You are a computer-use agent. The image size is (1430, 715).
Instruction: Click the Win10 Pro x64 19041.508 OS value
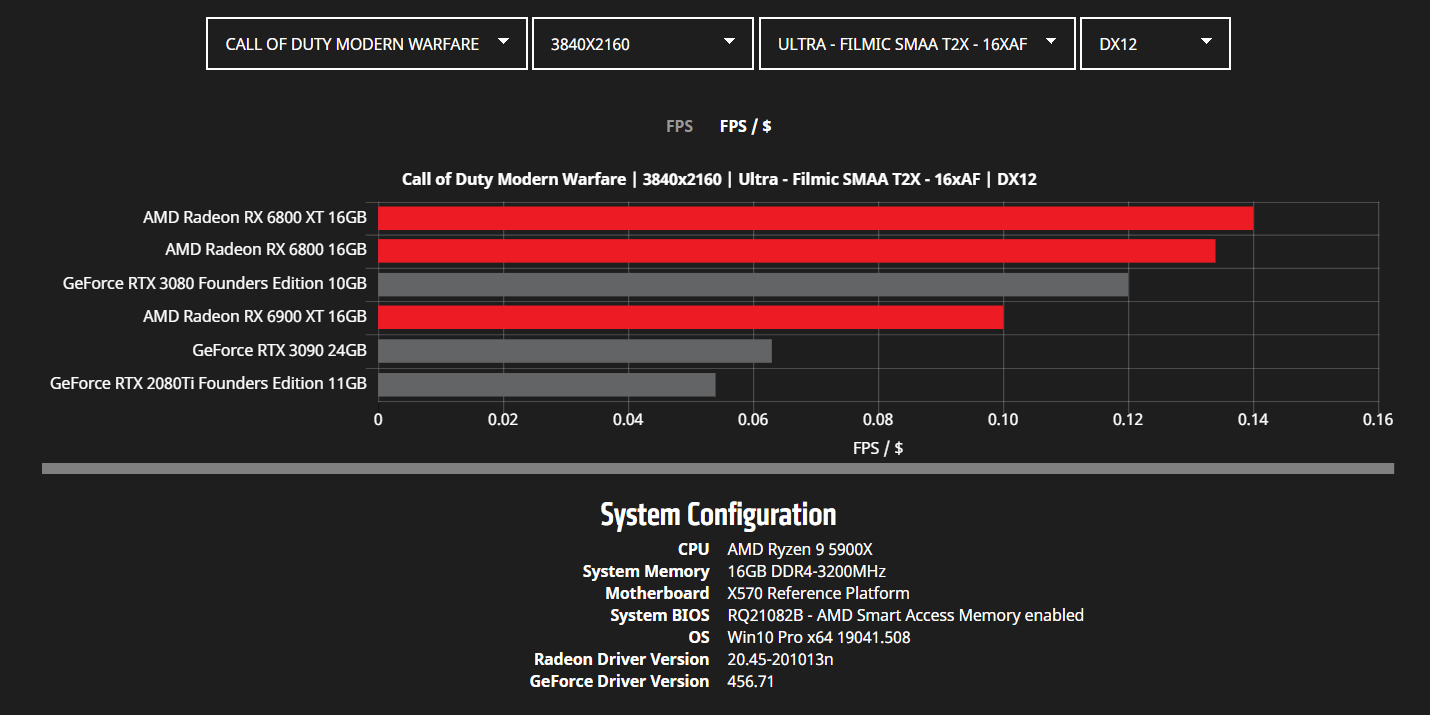[819, 637]
